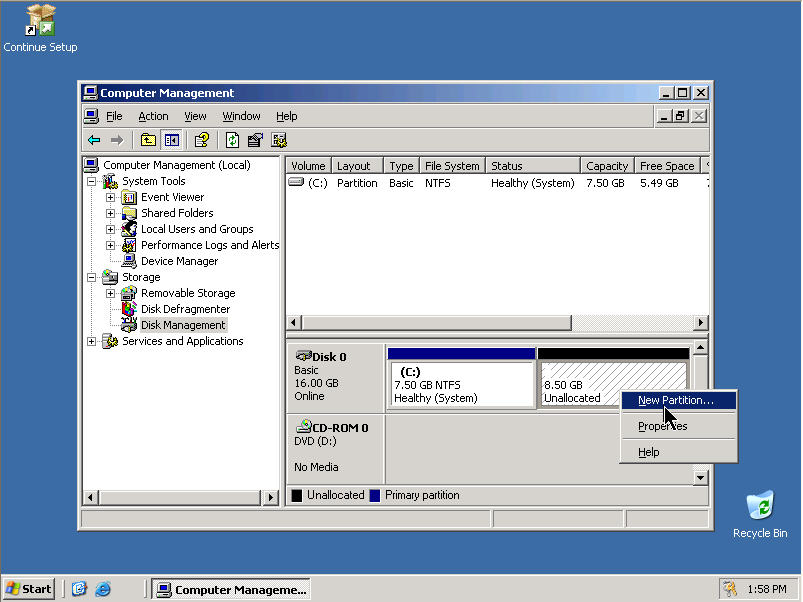Open the Action menu
803x602 pixels.
pos(153,116)
